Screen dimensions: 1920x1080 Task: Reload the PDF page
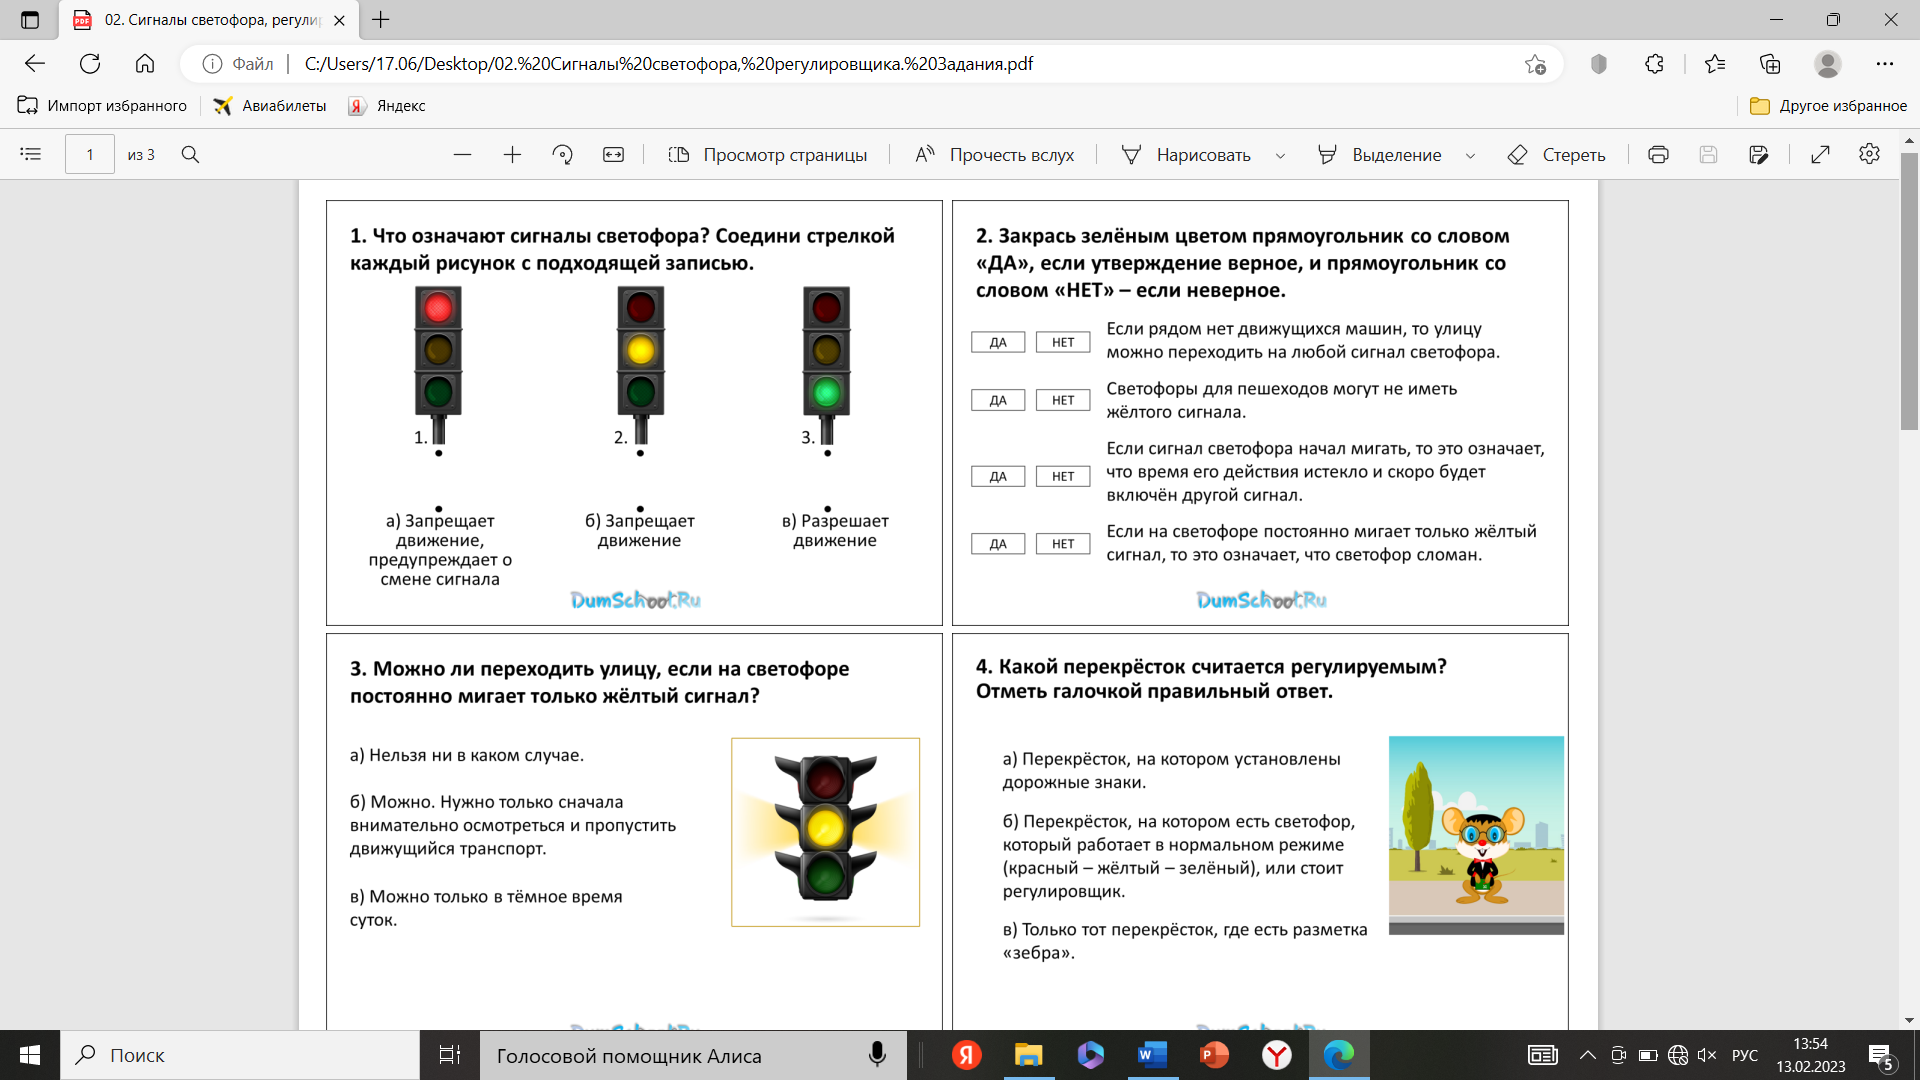click(90, 64)
